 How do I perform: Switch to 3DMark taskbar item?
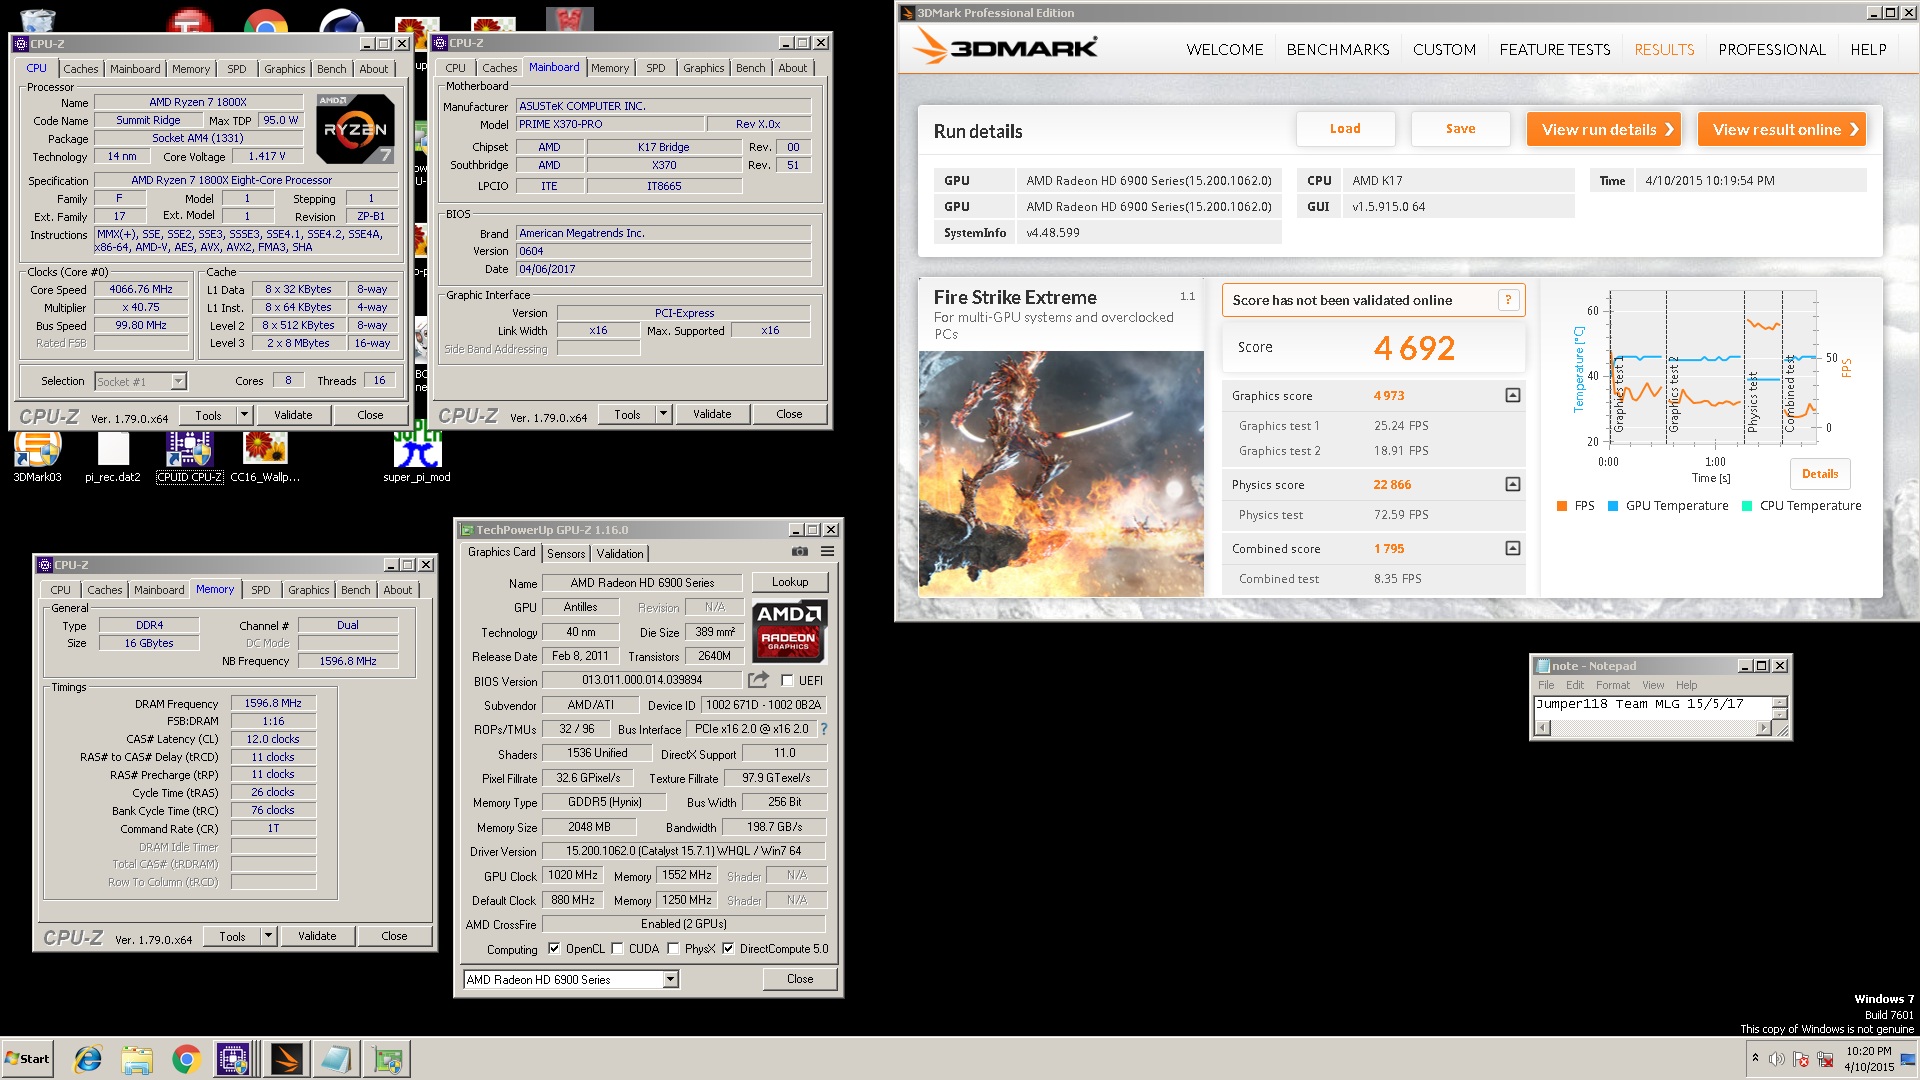286,1059
